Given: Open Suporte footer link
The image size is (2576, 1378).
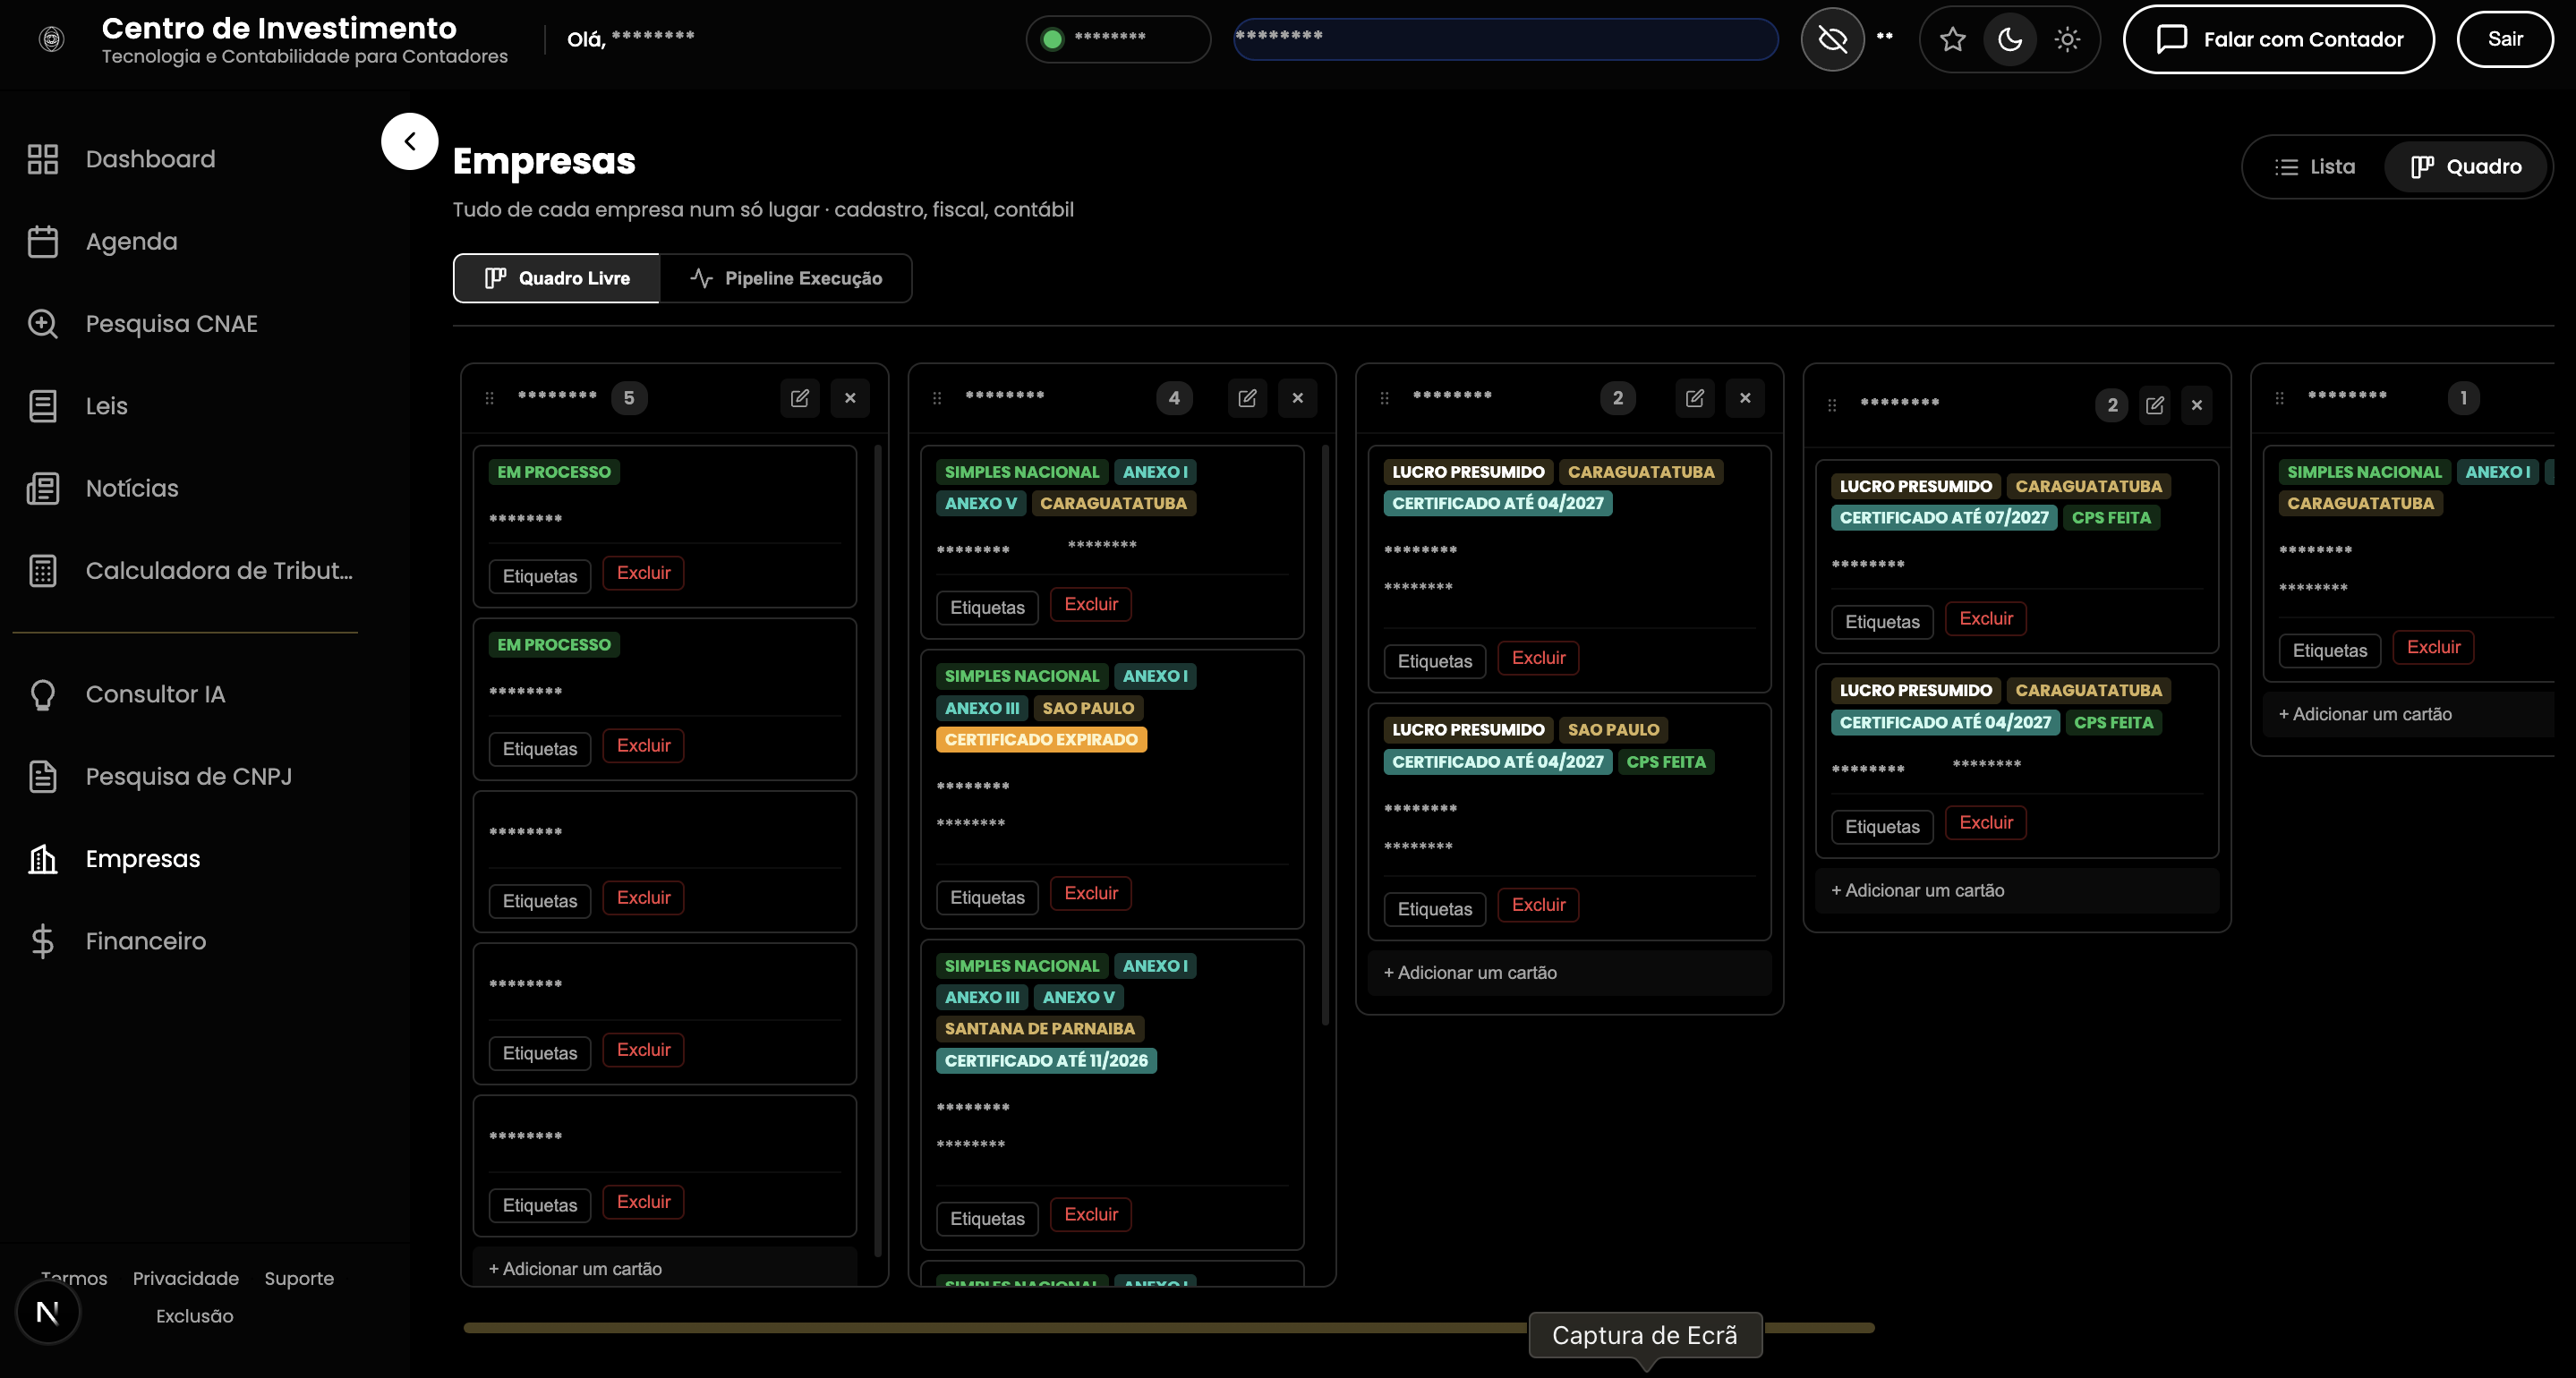Looking at the screenshot, I should 299,1278.
